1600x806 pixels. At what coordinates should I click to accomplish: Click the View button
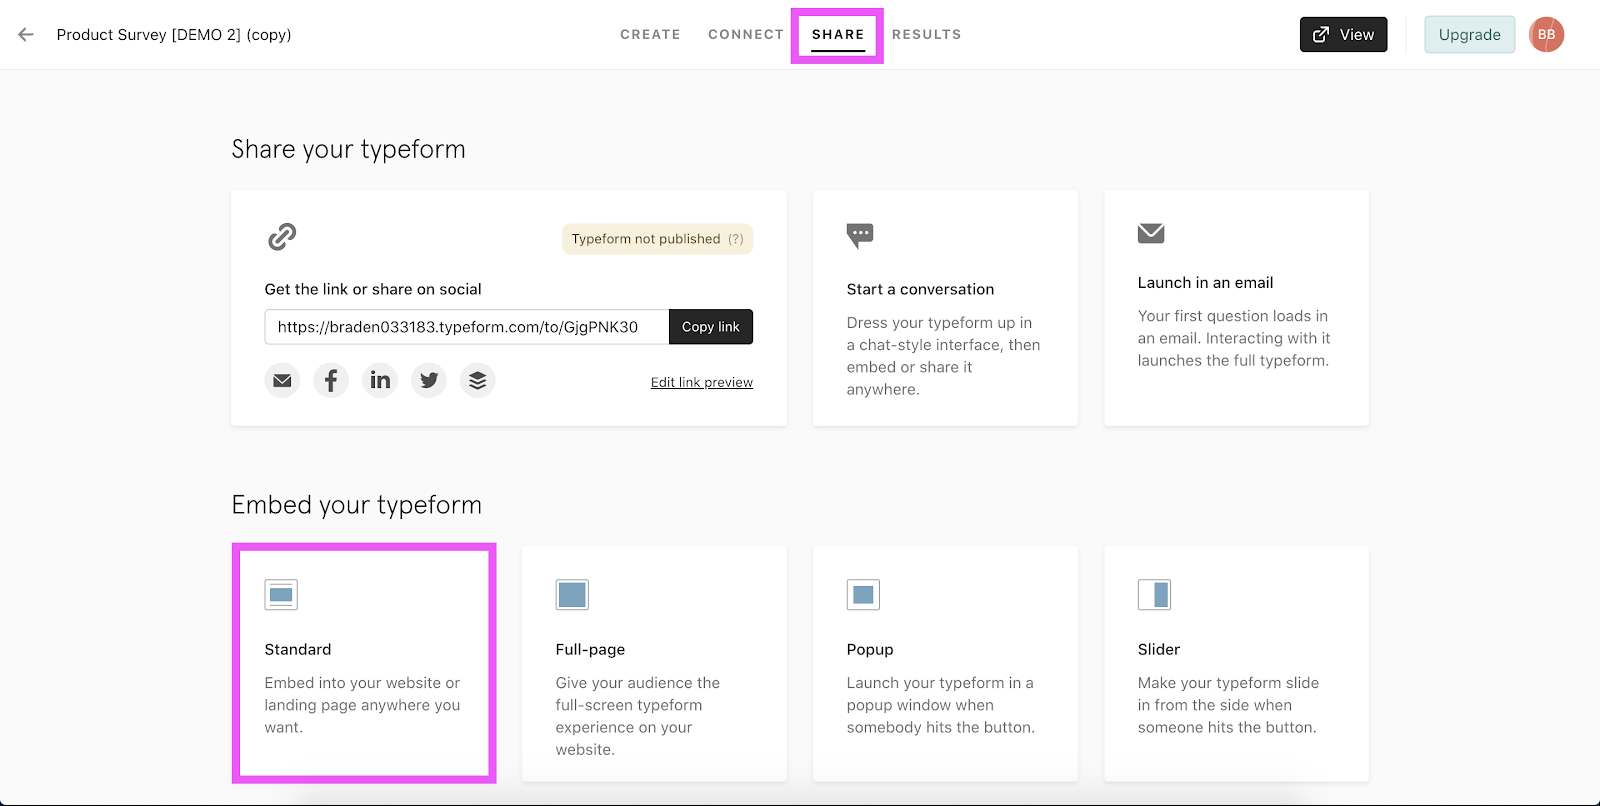[1343, 34]
